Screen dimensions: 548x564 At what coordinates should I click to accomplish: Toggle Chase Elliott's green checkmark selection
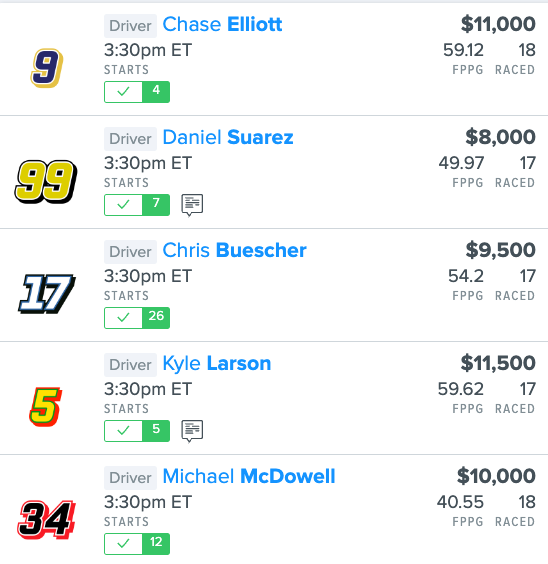tap(123, 92)
